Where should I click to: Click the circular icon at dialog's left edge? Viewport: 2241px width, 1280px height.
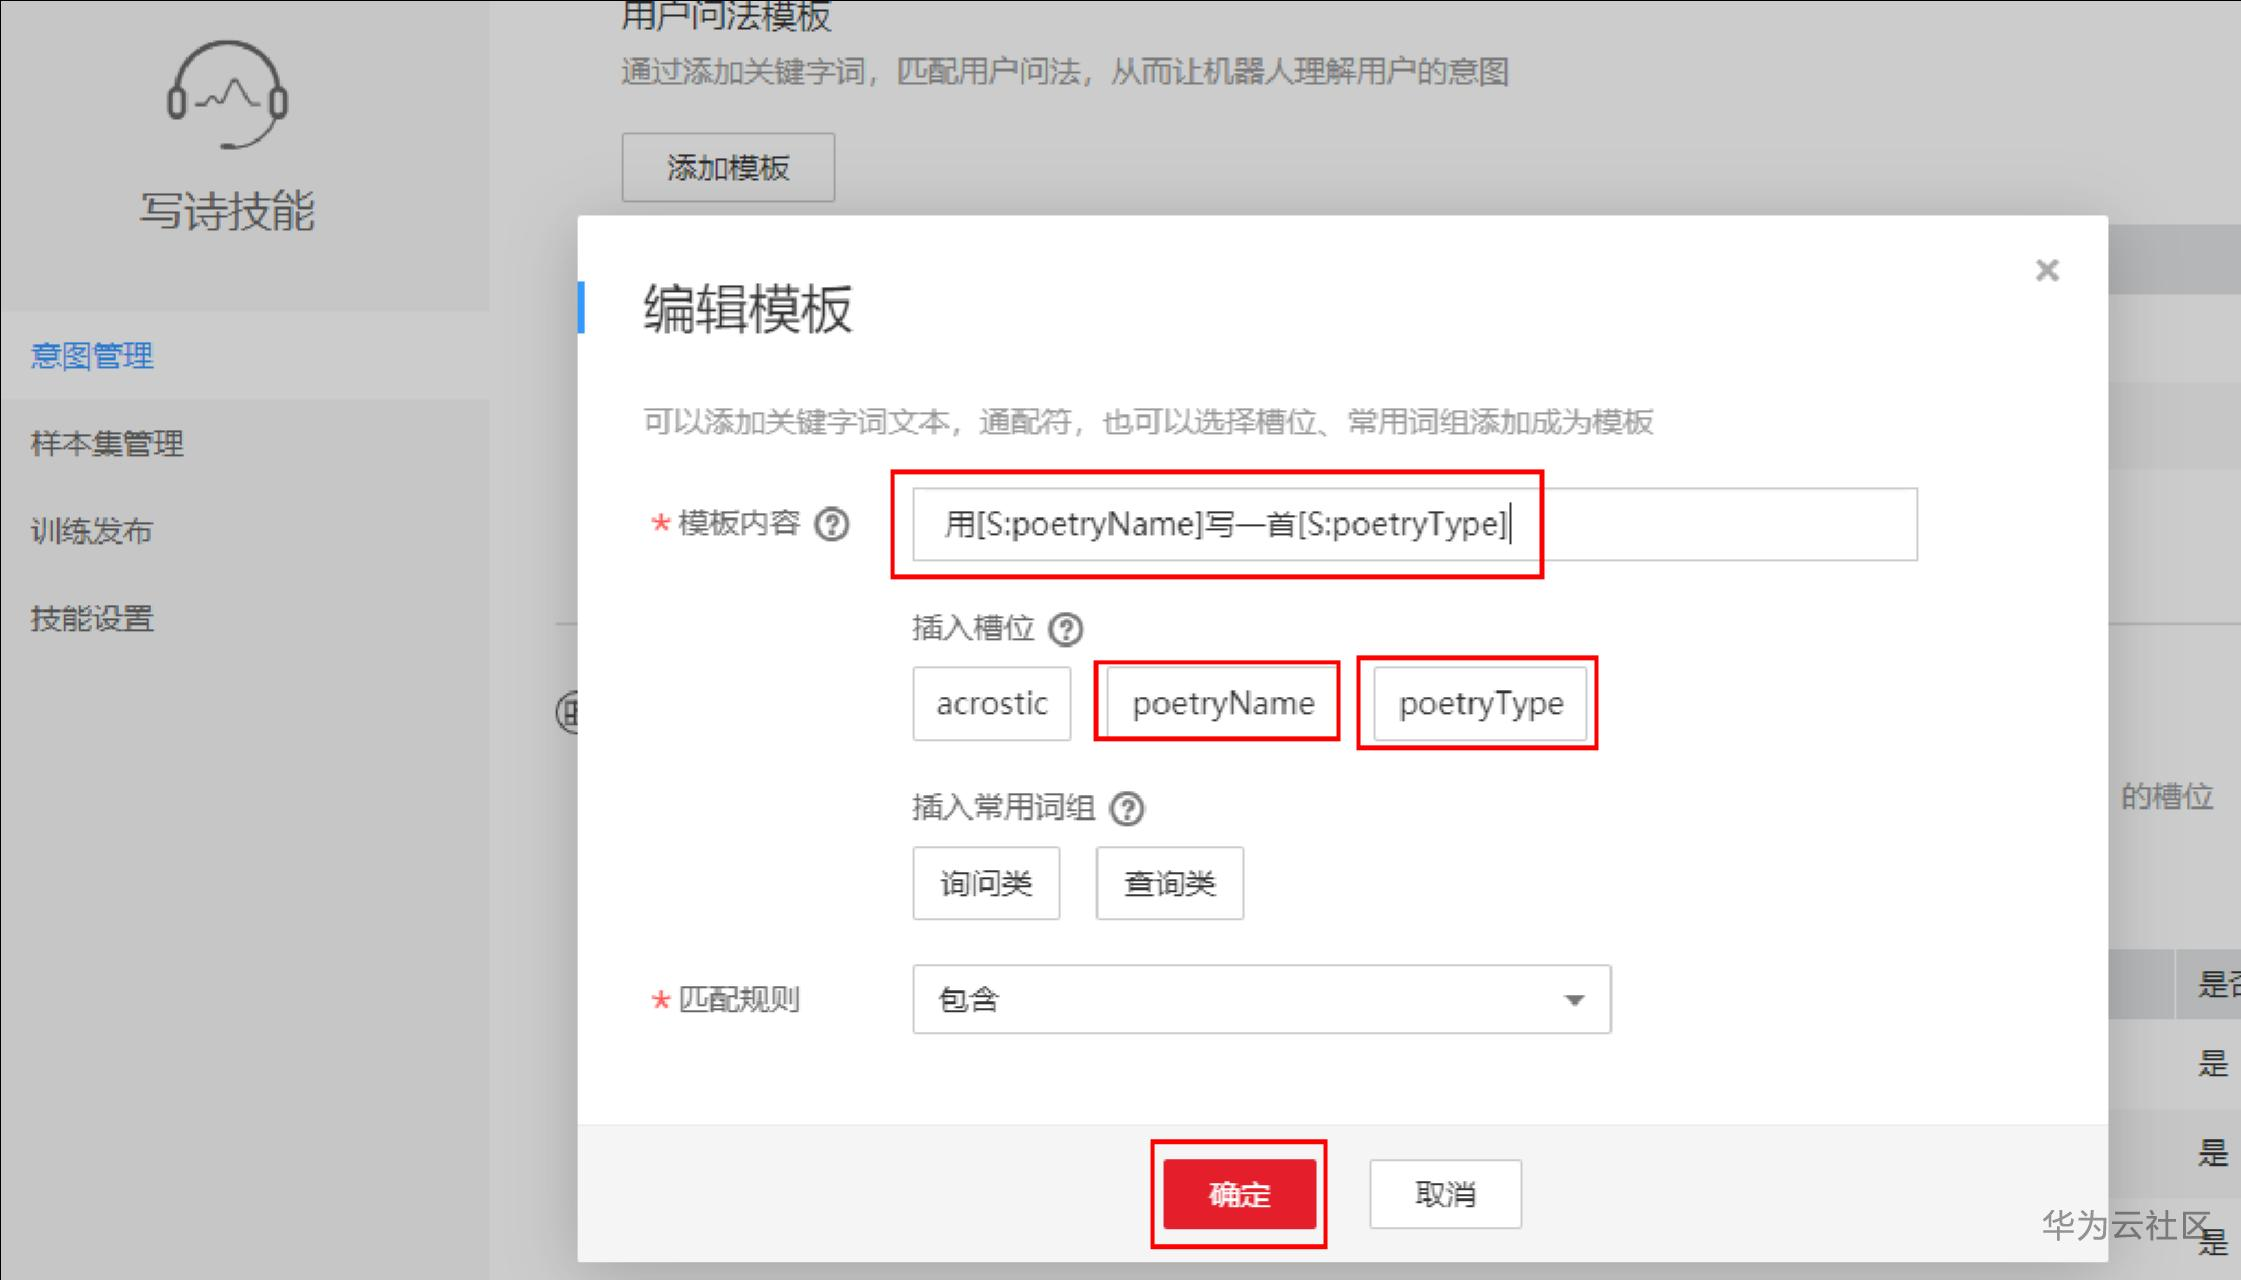pos(567,713)
